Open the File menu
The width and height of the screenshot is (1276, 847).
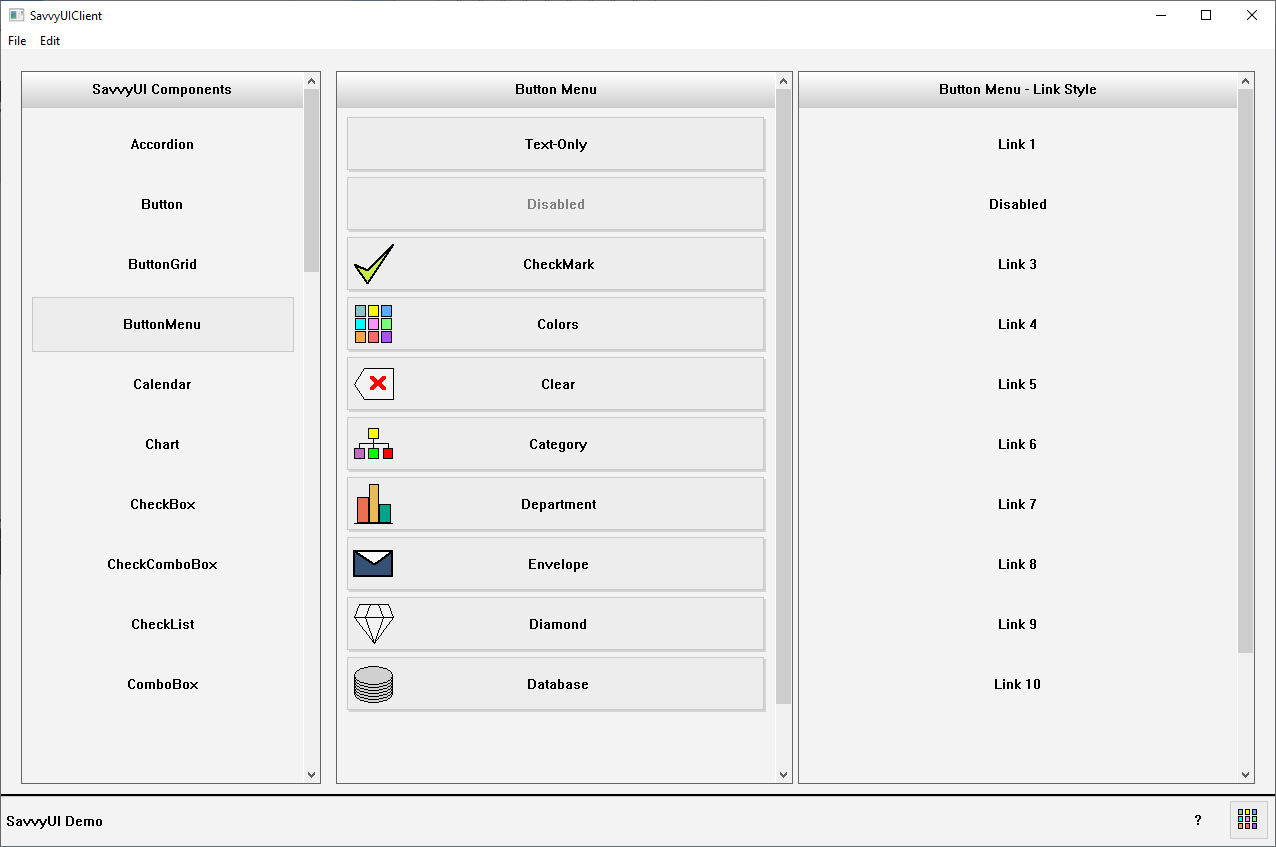[x=17, y=41]
